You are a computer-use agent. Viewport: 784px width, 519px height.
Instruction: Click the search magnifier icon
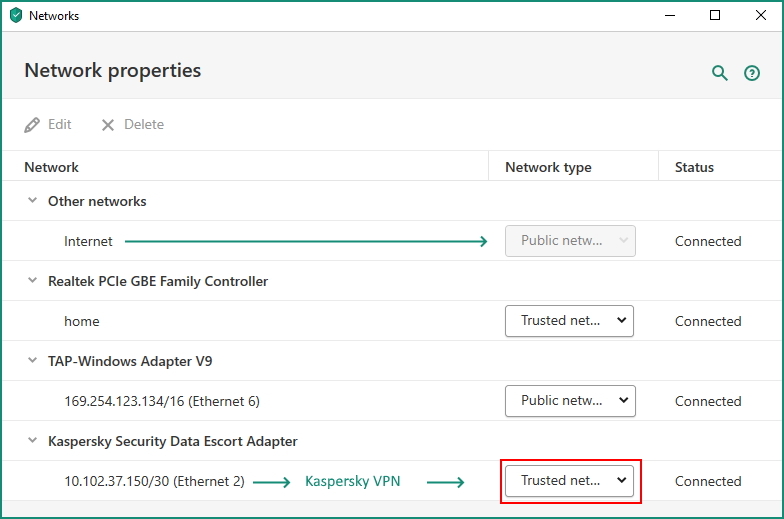719,73
